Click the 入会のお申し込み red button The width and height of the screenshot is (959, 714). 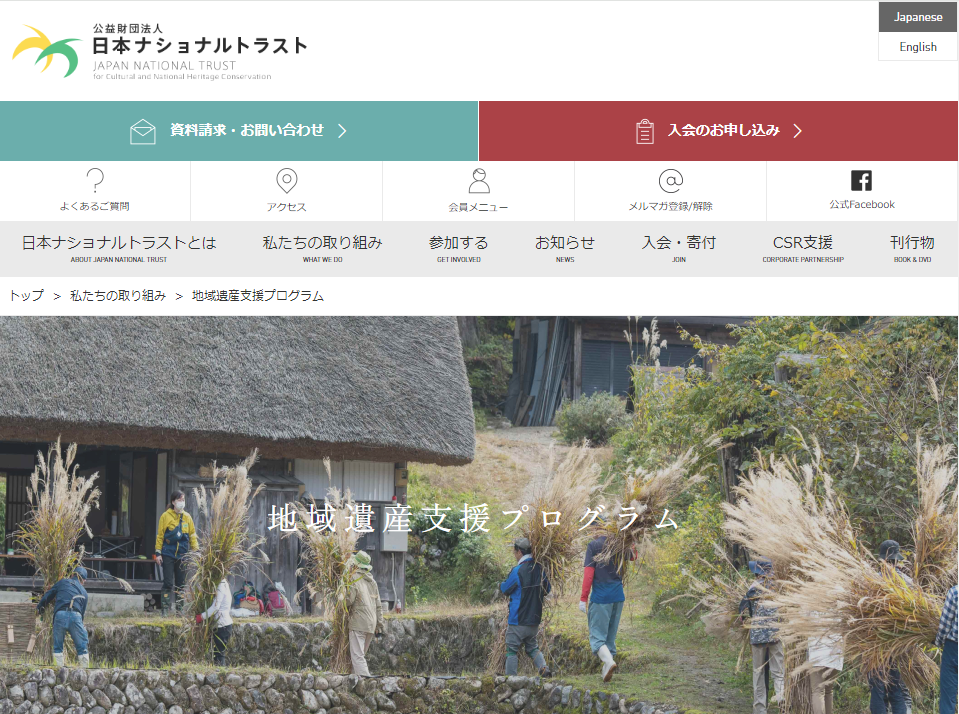coord(719,130)
